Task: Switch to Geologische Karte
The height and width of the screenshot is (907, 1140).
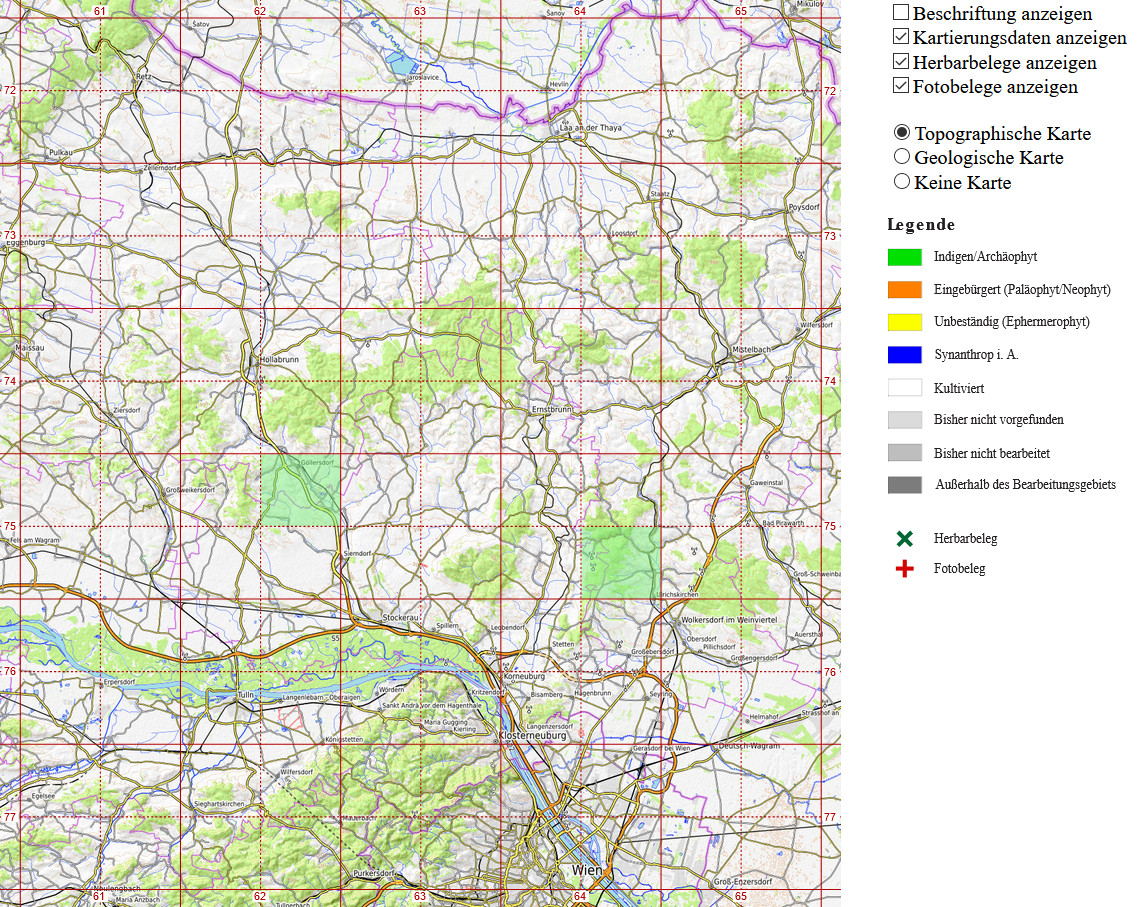Action: click(x=901, y=157)
